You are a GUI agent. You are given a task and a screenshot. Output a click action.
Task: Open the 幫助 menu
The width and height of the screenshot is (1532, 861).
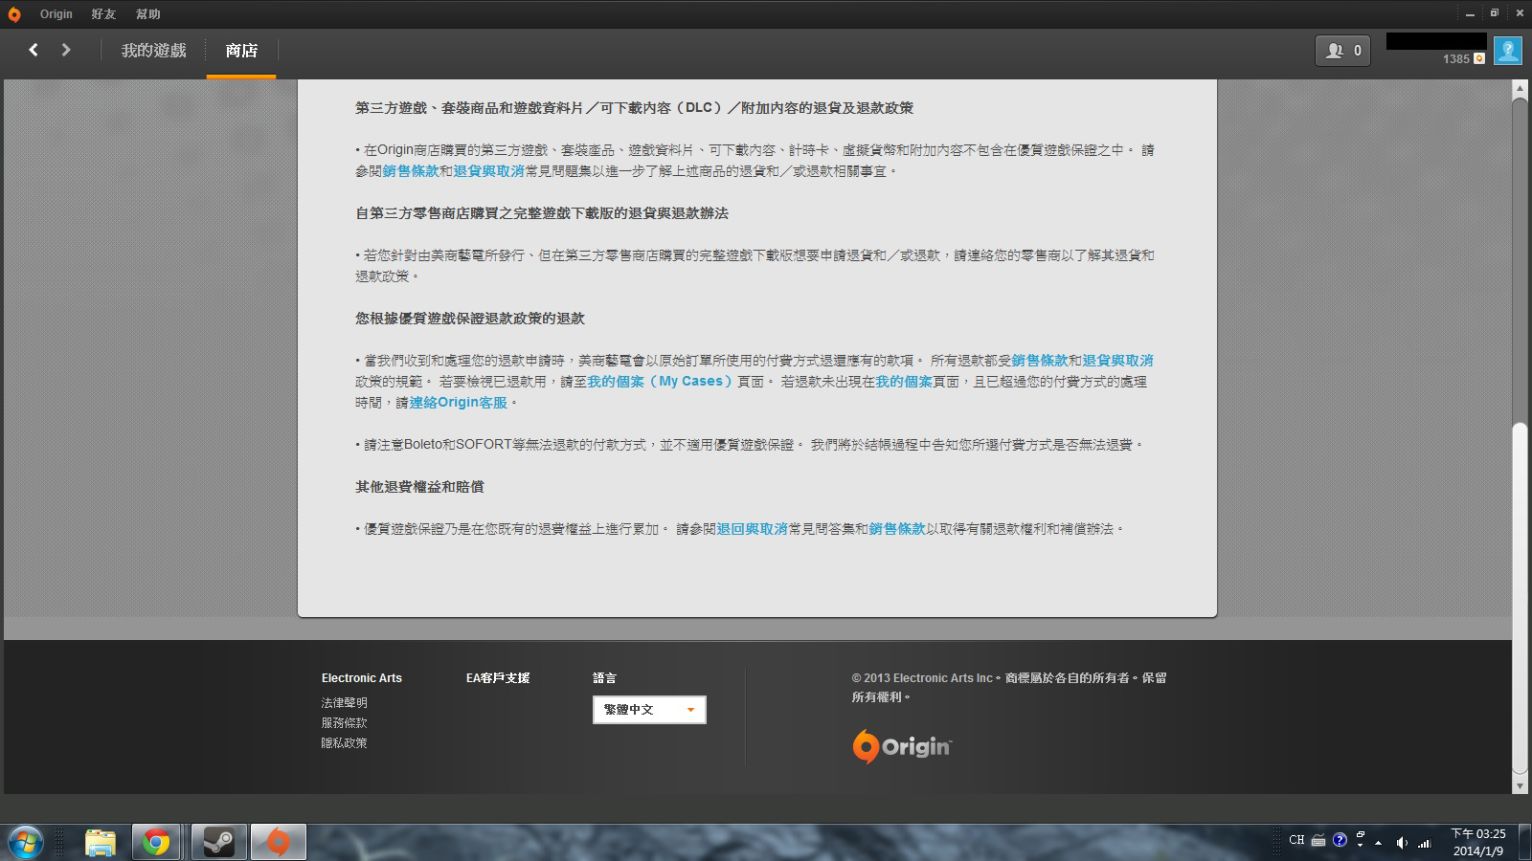pos(148,14)
